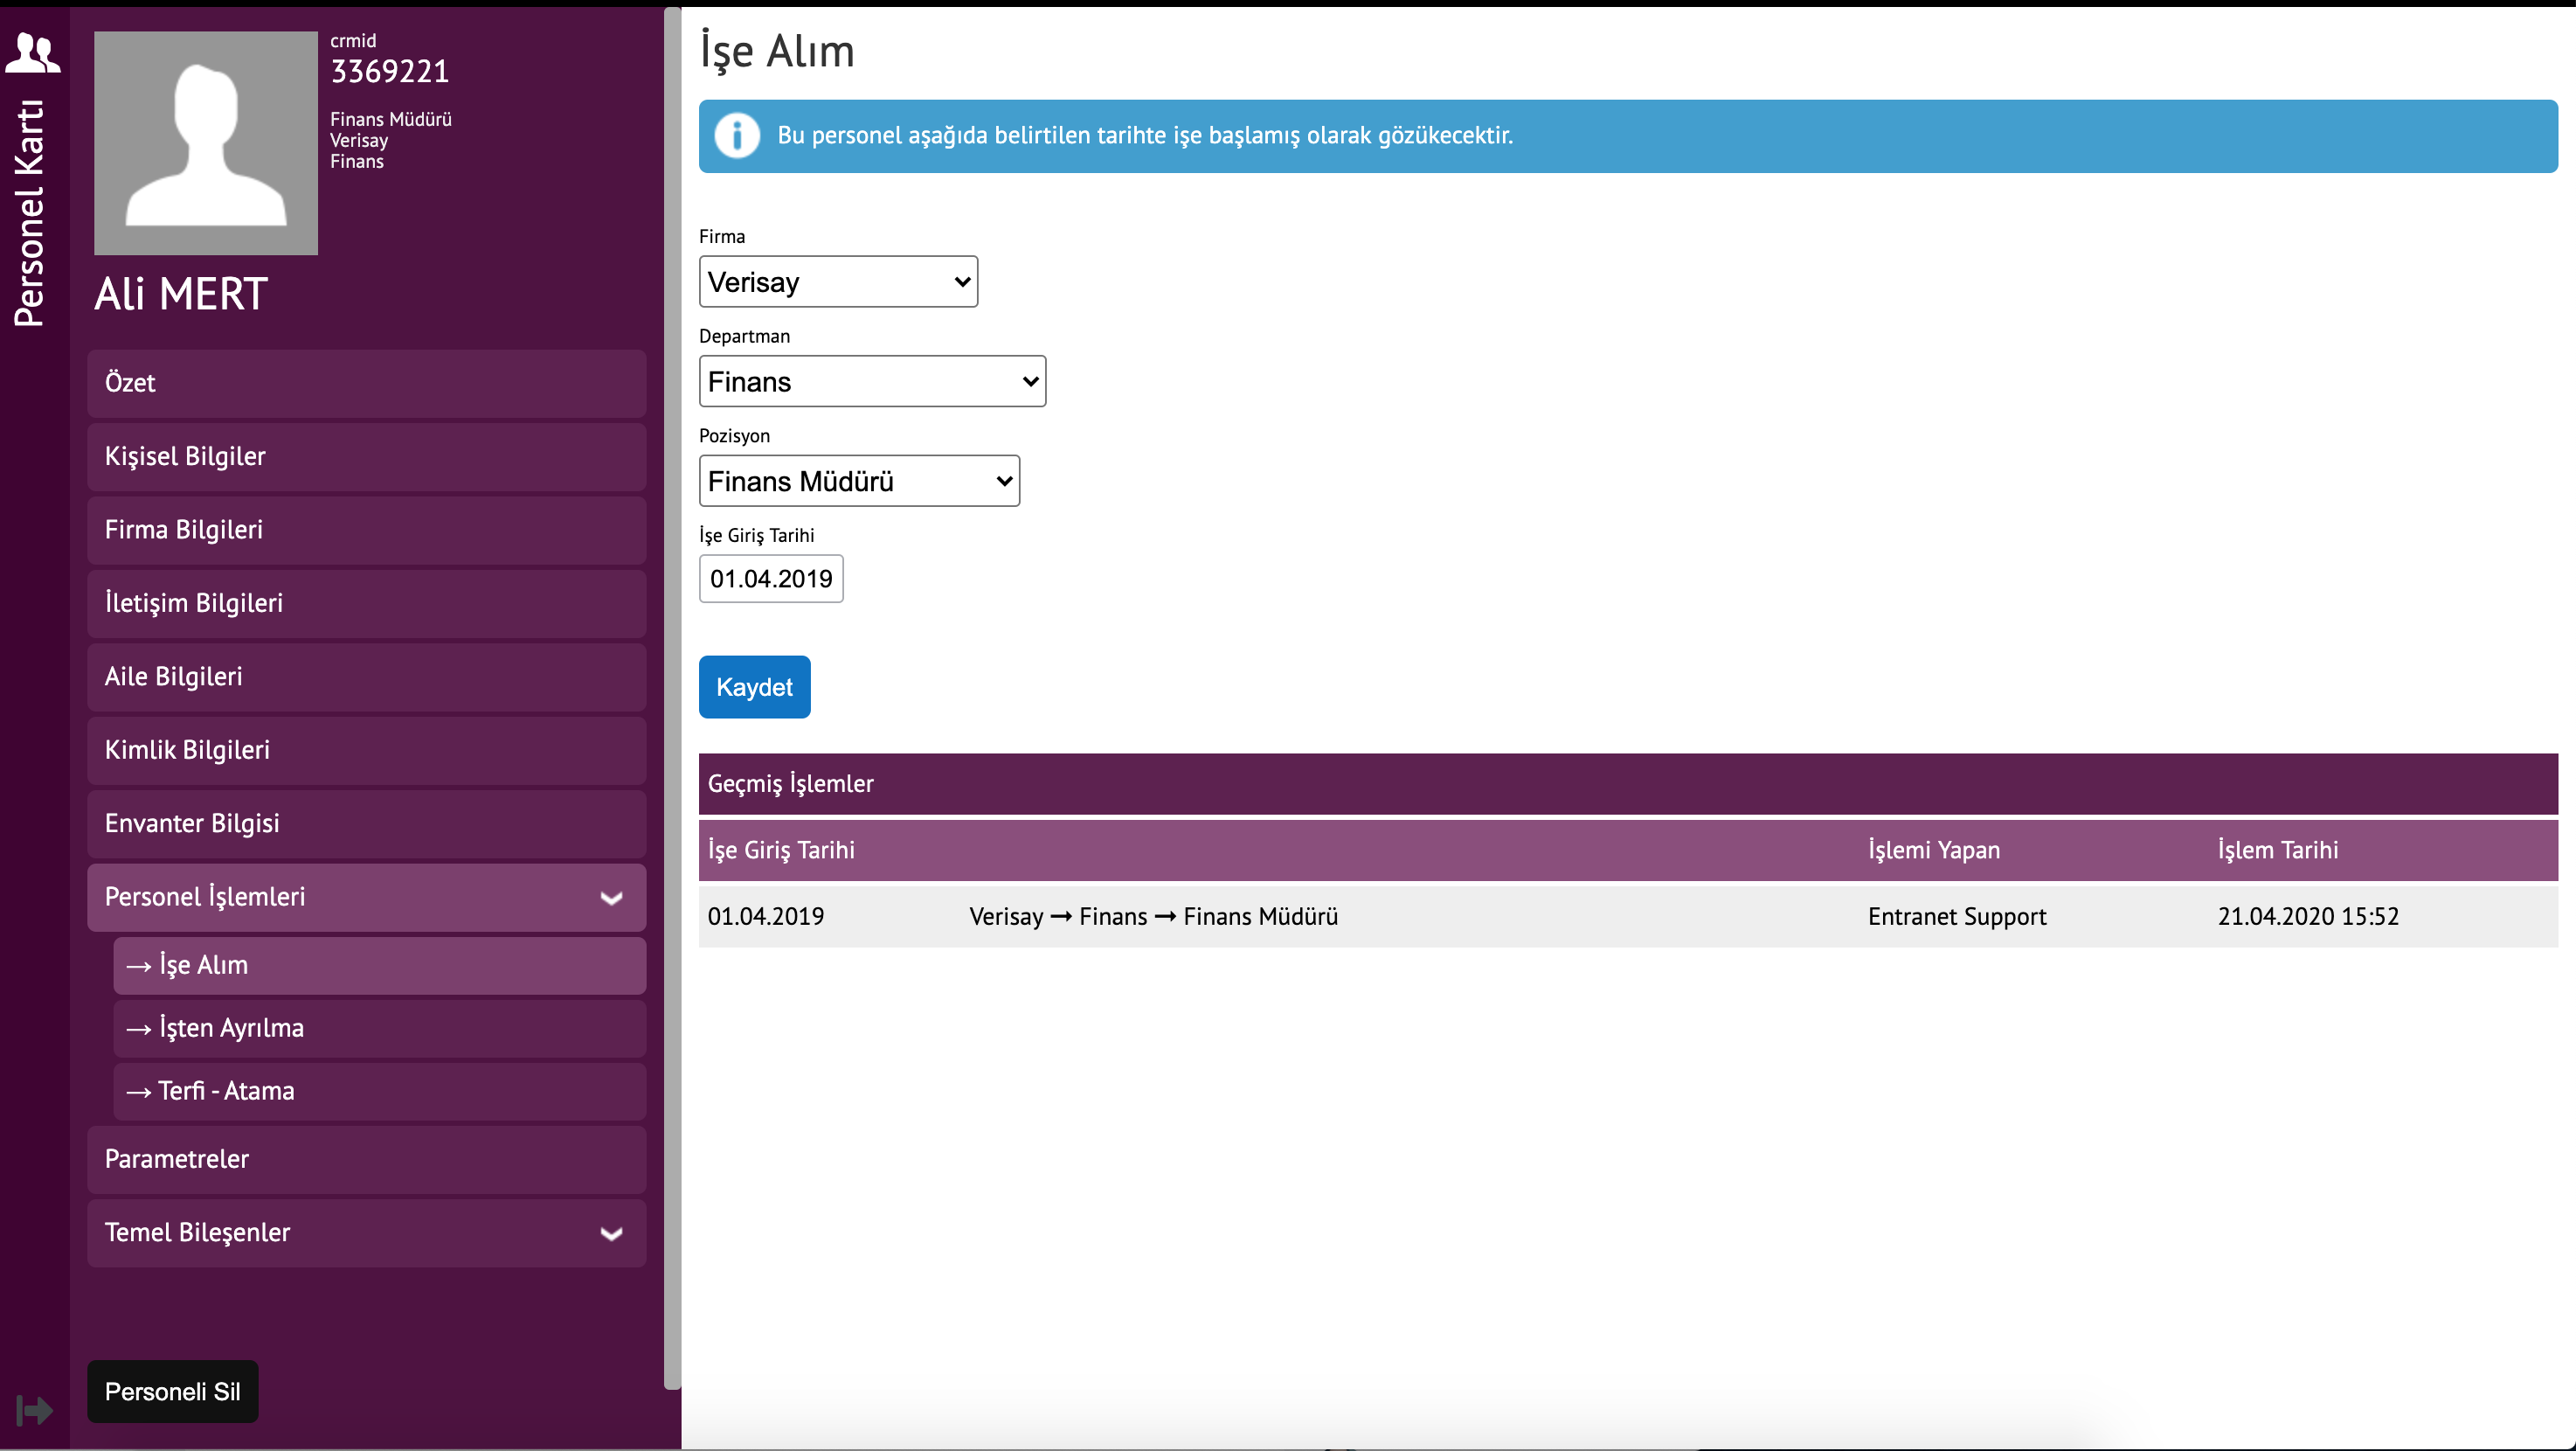Click the name Ali MERT
The width and height of the screenshot is (2576, 1451).
tap(181, 294)
